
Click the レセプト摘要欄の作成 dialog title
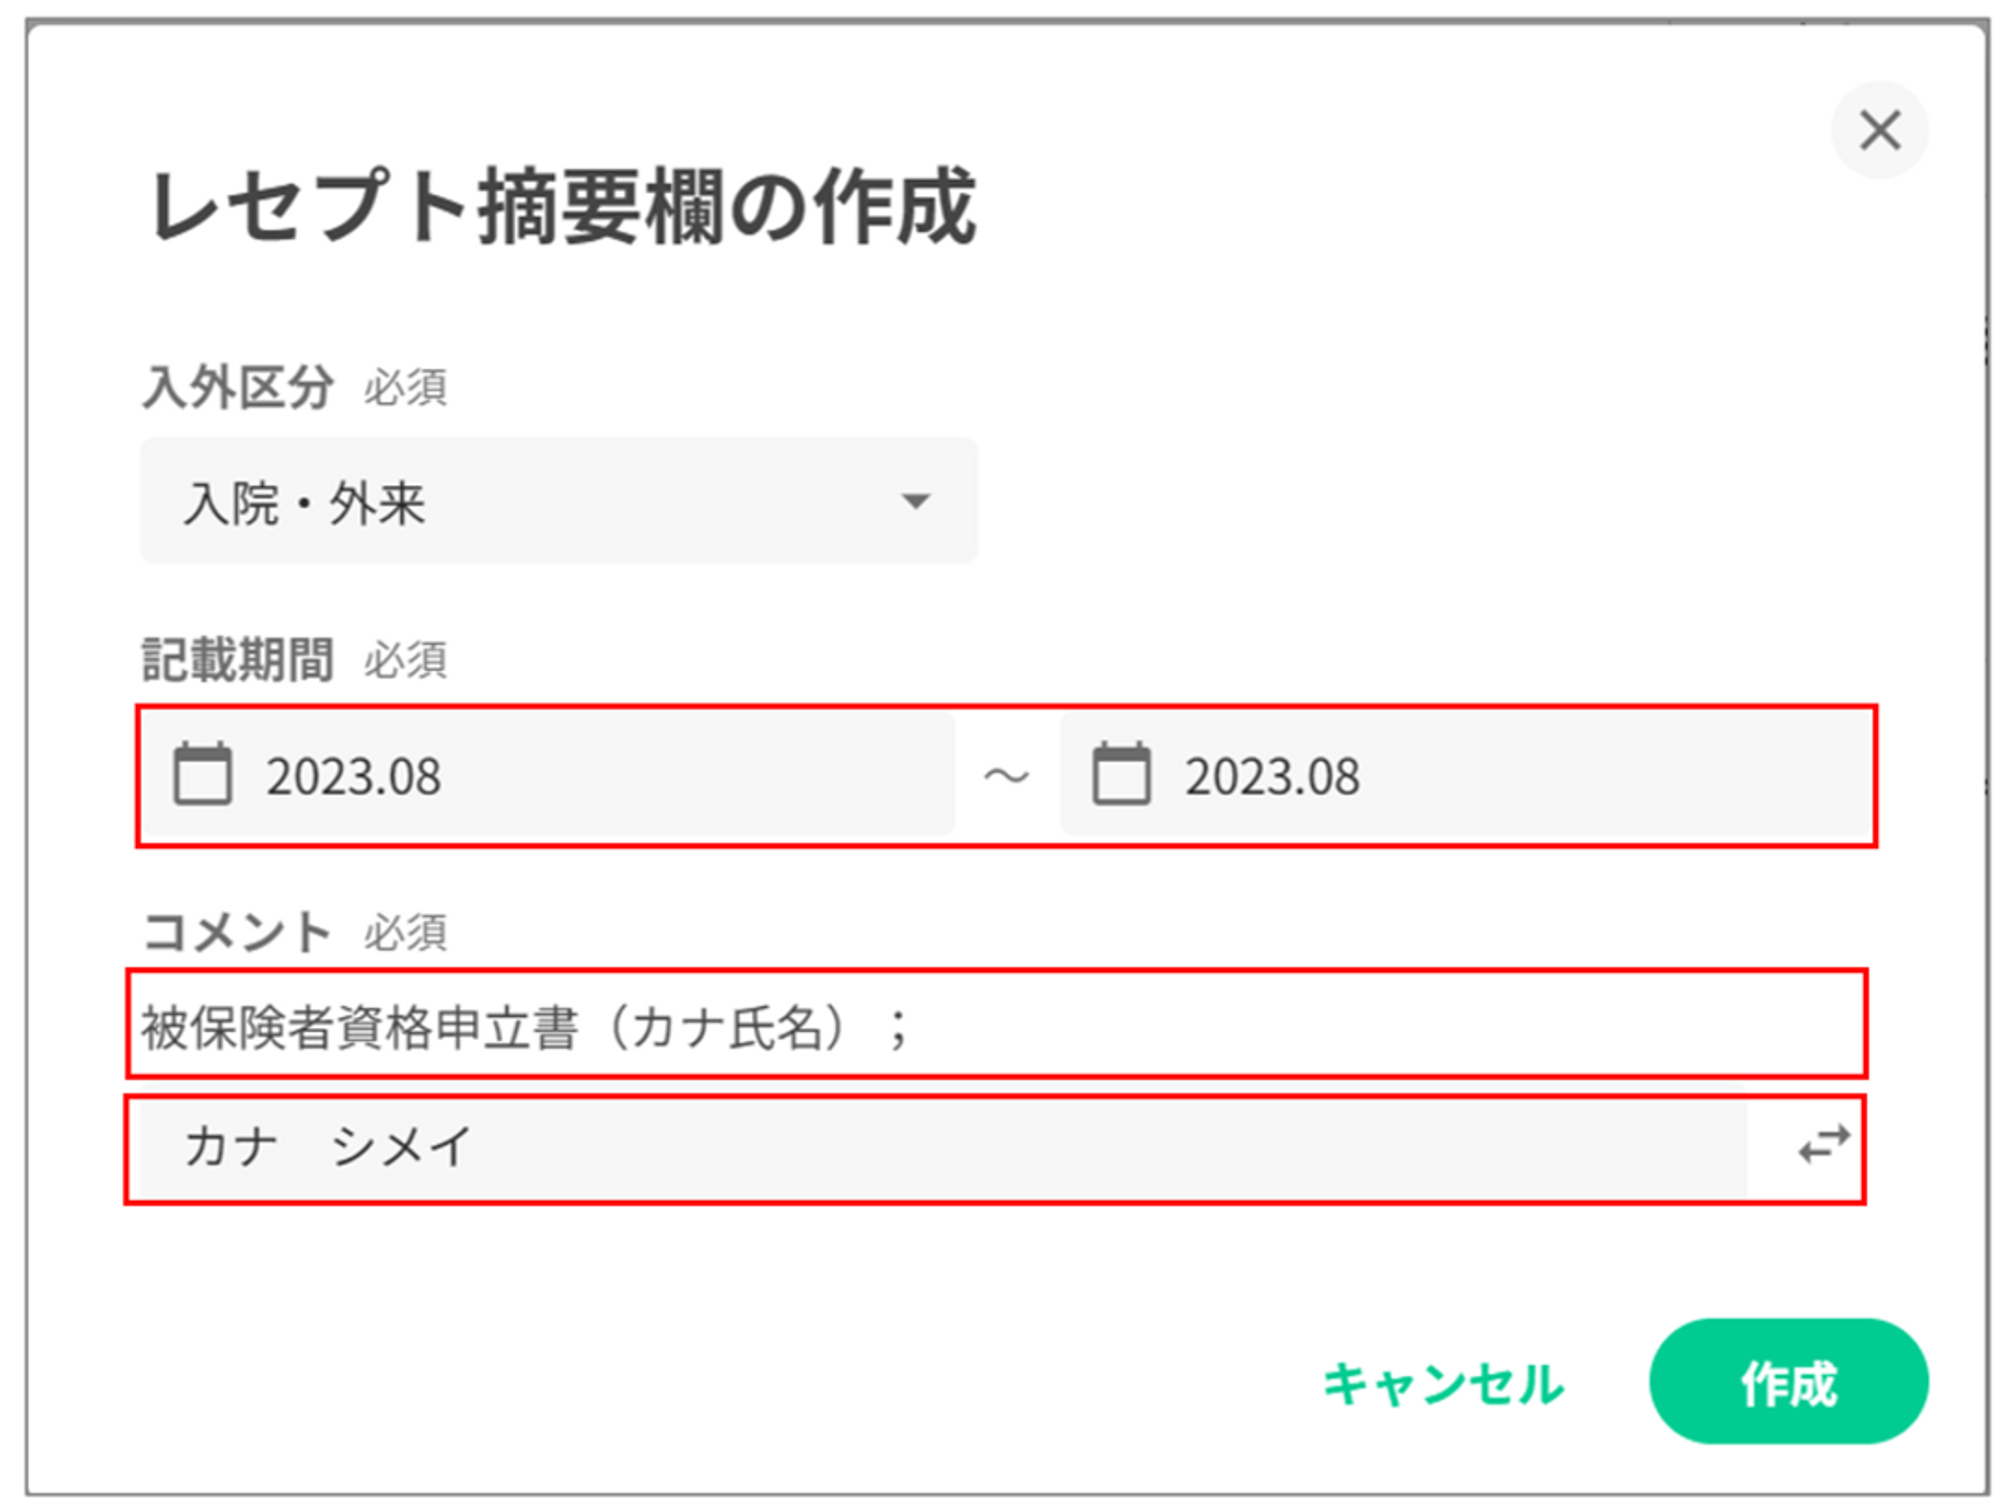tap(562, 207)
